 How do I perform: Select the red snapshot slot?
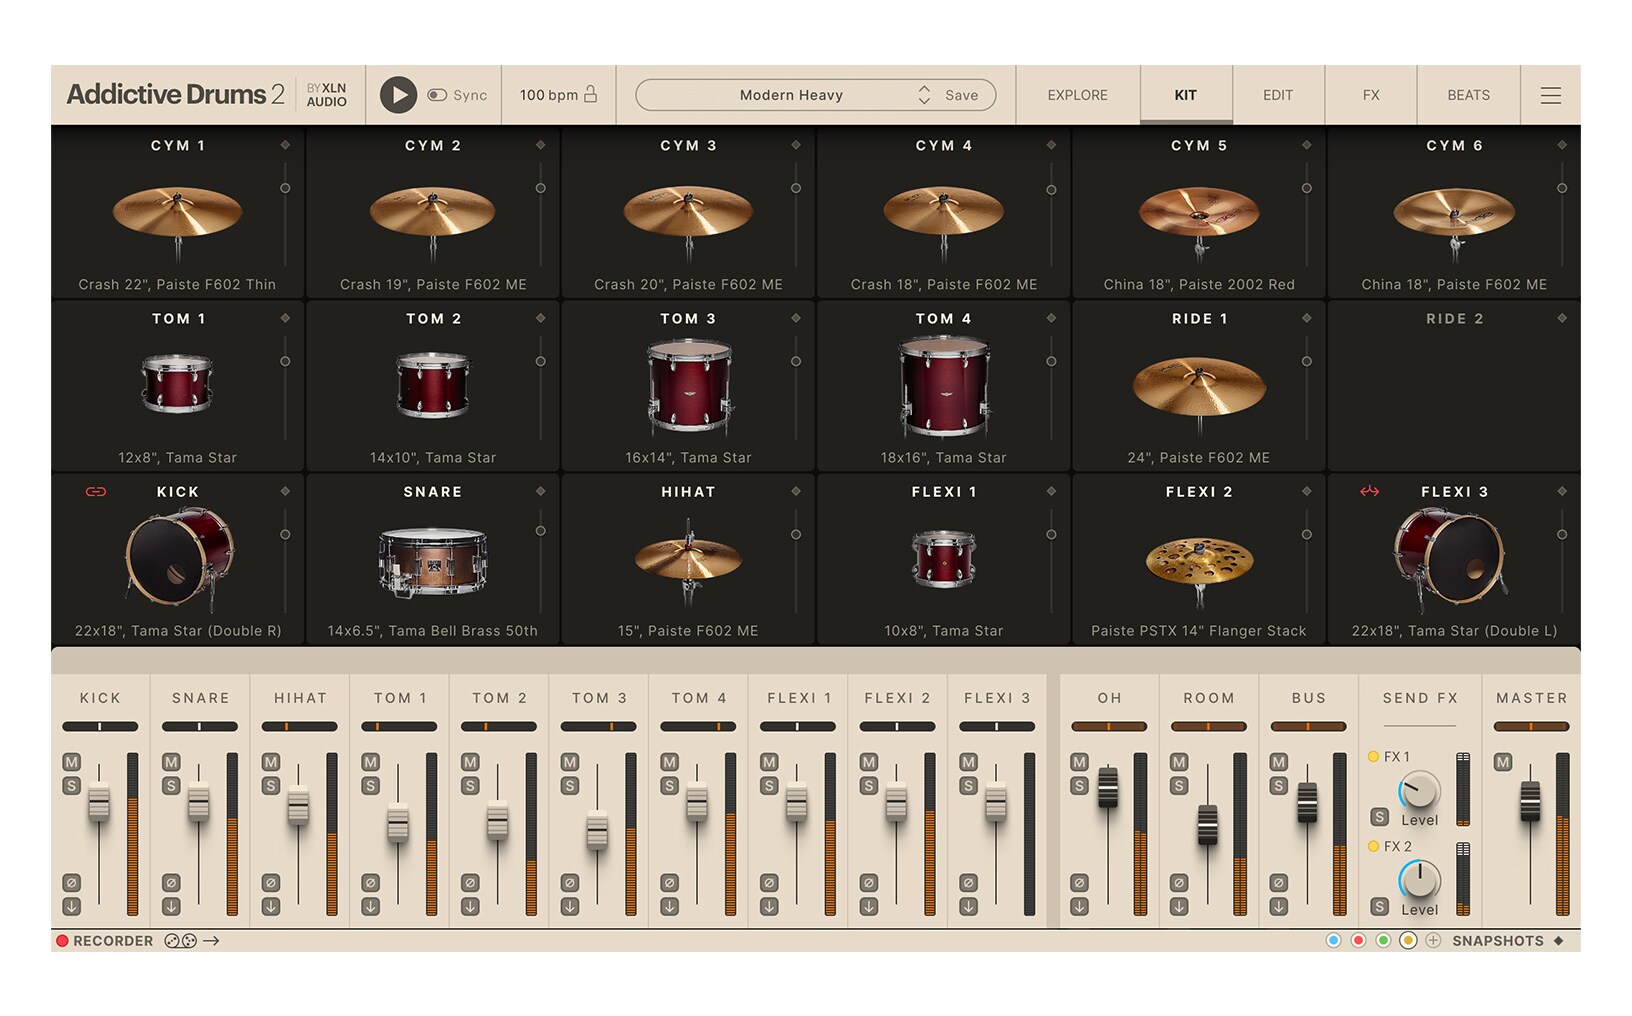tap(1358, 941)
